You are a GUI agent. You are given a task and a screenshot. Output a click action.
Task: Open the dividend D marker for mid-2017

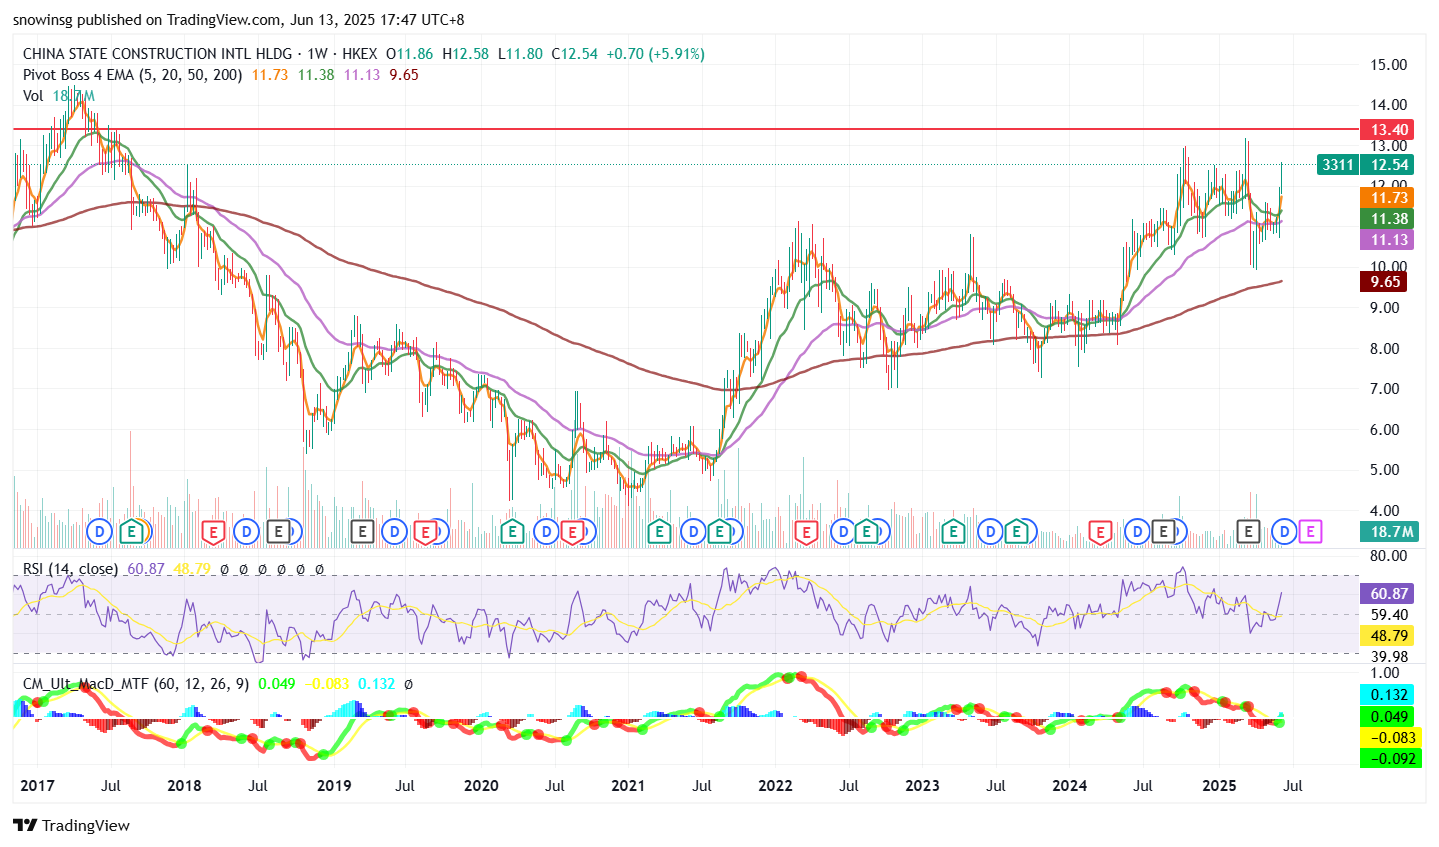[99, 531]
